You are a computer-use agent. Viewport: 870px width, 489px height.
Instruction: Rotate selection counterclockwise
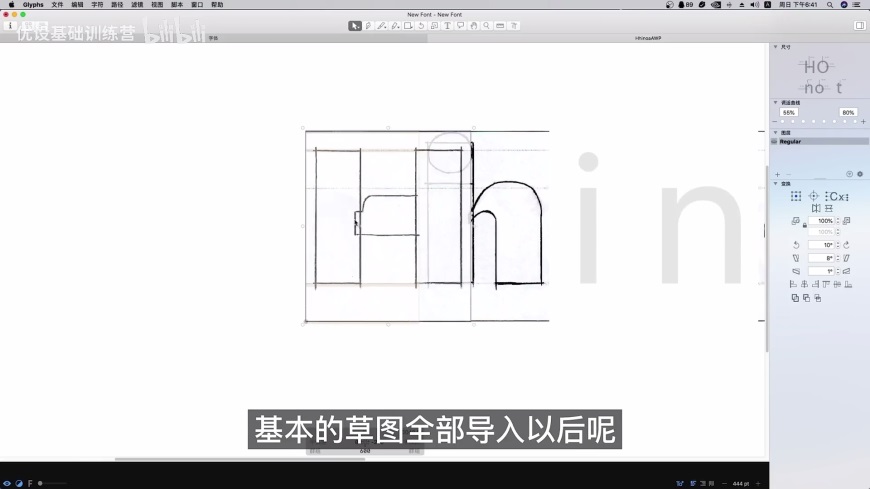click(x=796, y=245)
